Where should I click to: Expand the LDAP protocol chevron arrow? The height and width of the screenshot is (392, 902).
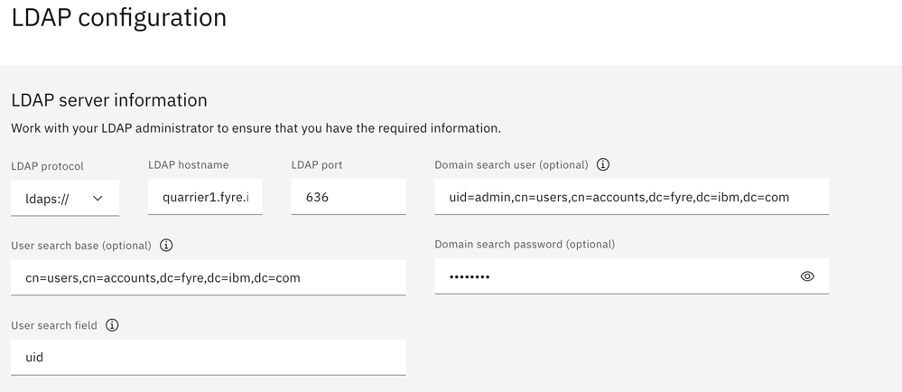point(98,199)
